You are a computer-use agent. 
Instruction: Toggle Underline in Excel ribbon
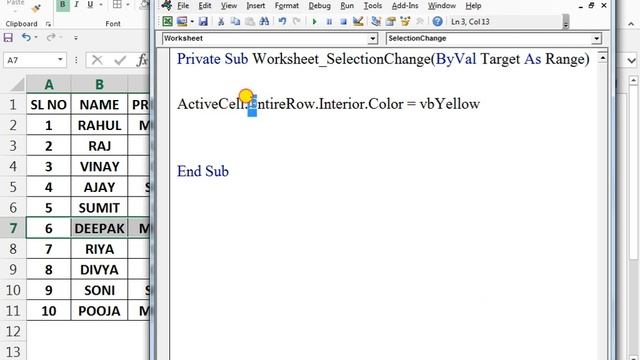click(x=90, y=5)
